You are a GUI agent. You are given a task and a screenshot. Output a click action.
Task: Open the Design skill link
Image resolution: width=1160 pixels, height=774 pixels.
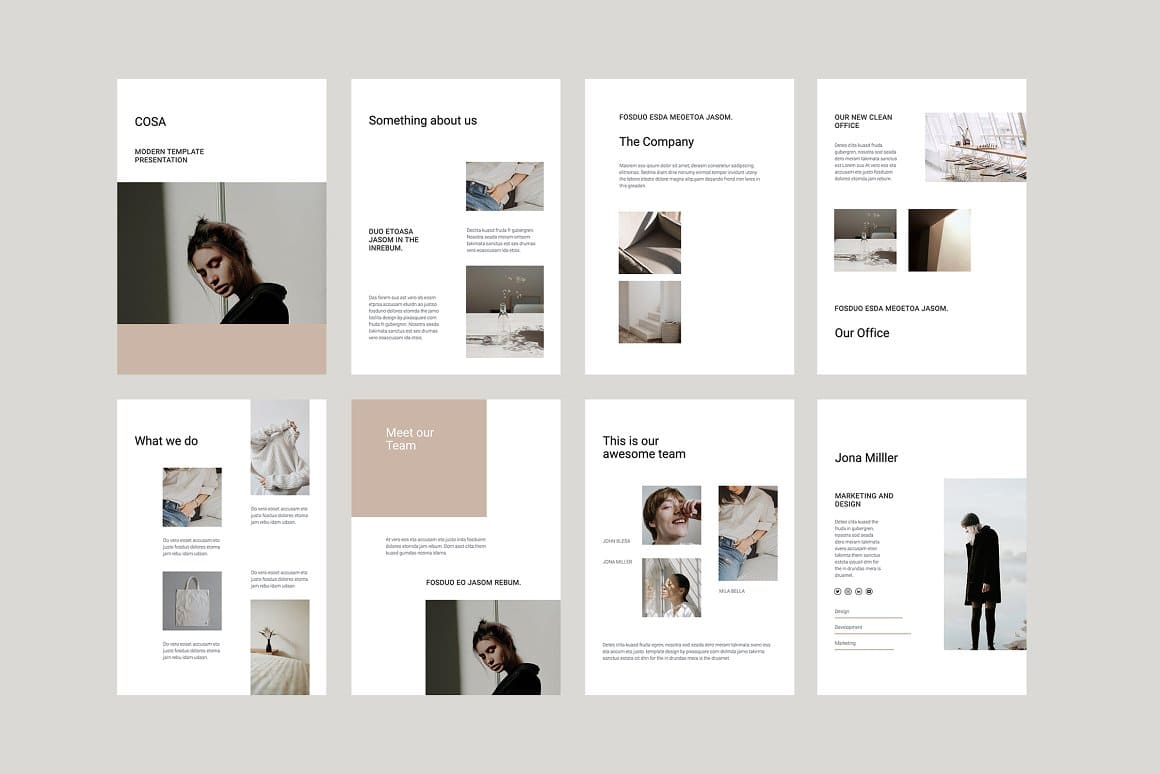coord(843,610)
